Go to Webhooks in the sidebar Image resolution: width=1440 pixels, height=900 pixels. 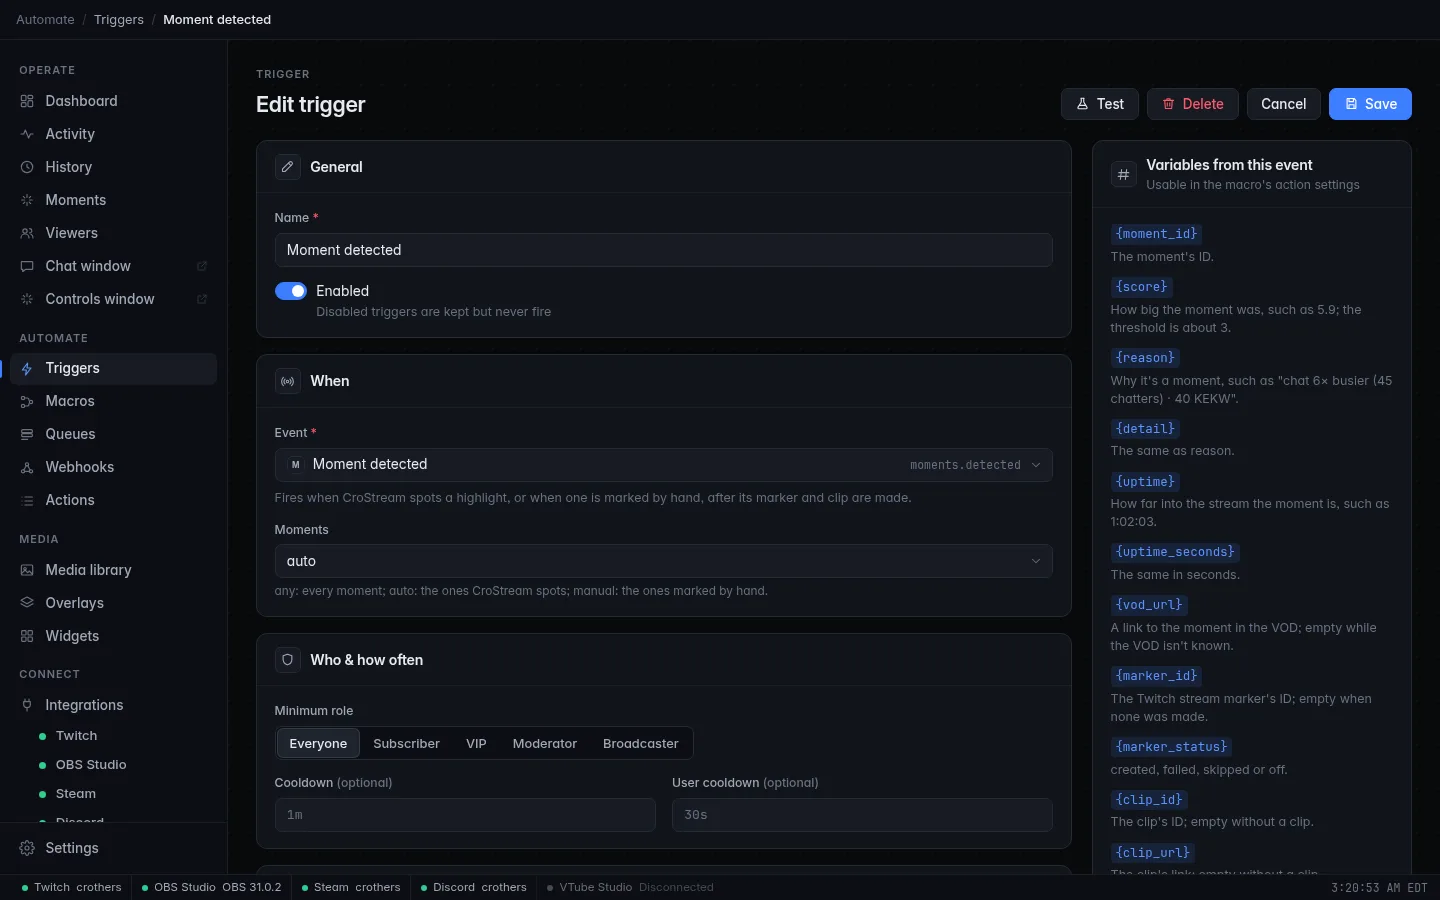(113, 467)
